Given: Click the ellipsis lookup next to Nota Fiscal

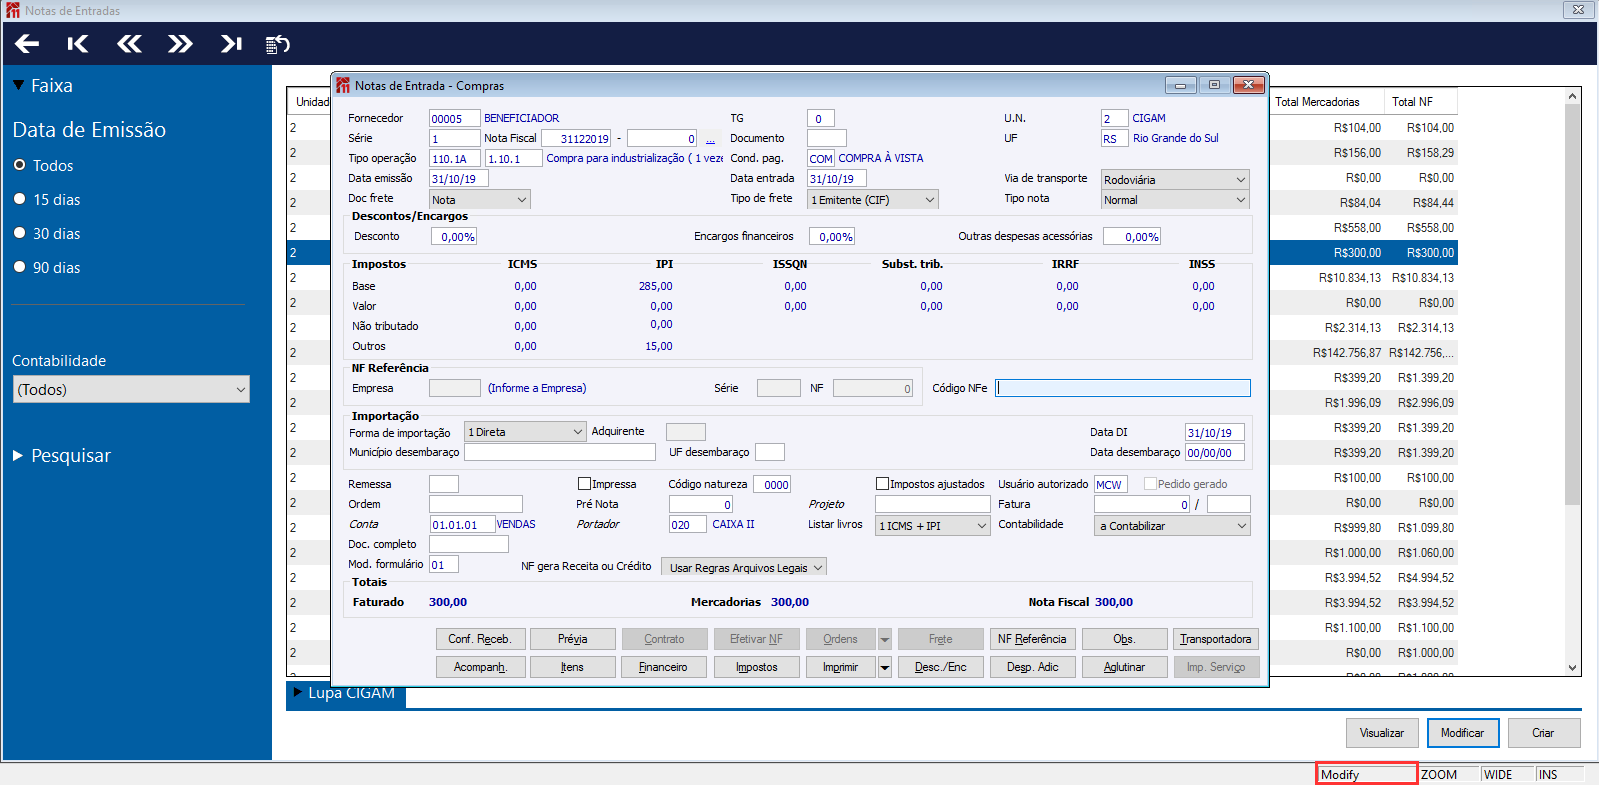Looking at the screenshot, I should [710, 139].
